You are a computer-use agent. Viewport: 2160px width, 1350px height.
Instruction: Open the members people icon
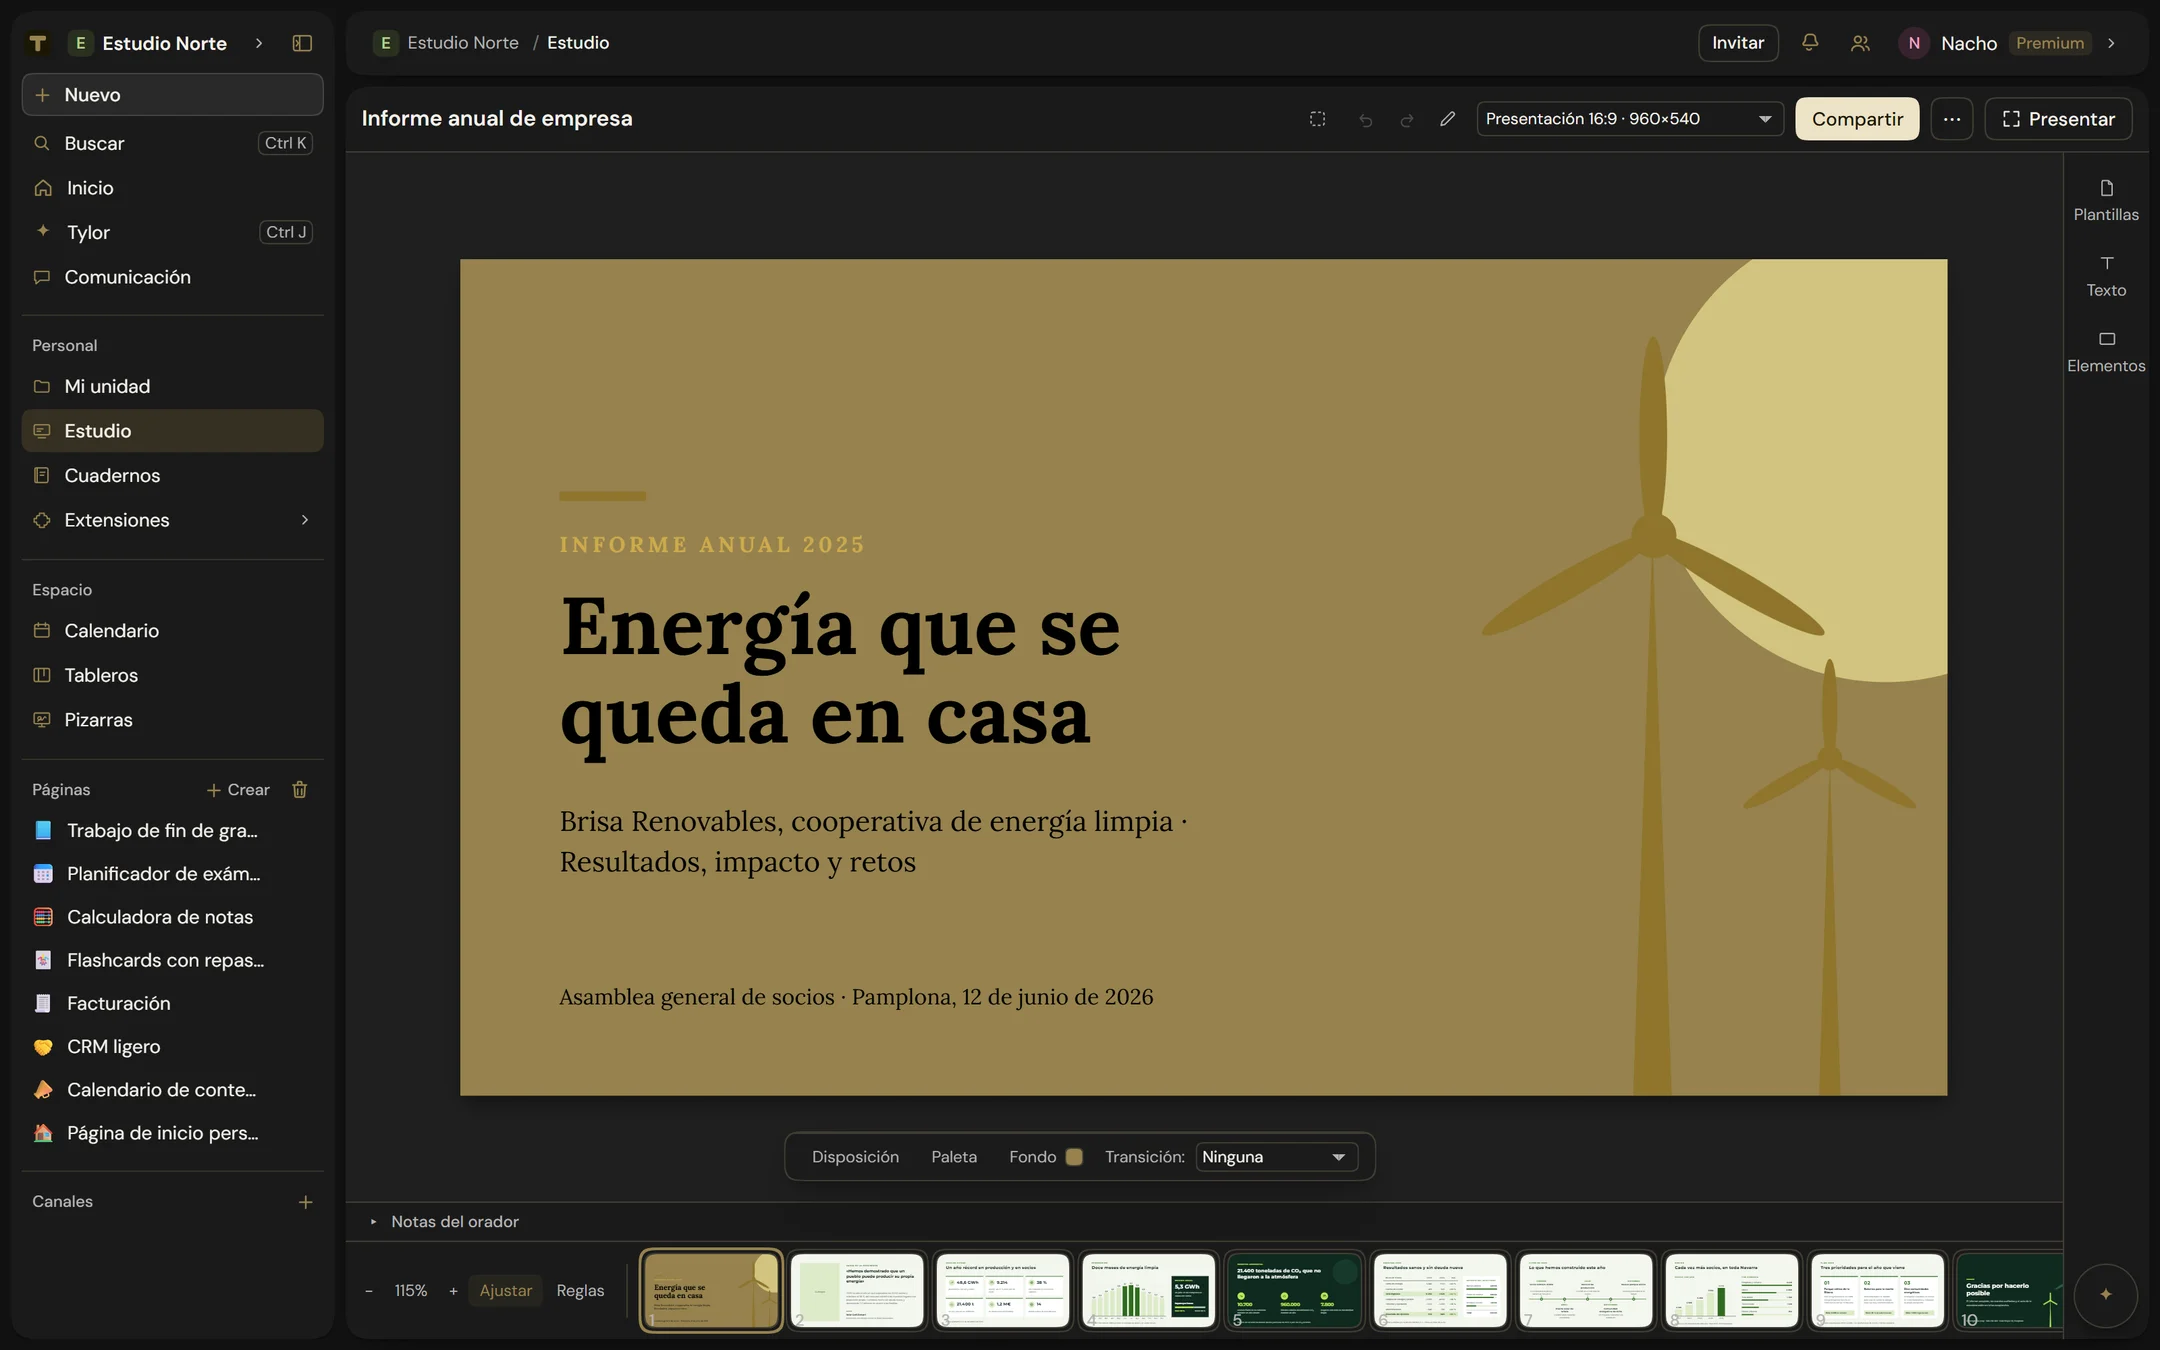pos(1859,43)
